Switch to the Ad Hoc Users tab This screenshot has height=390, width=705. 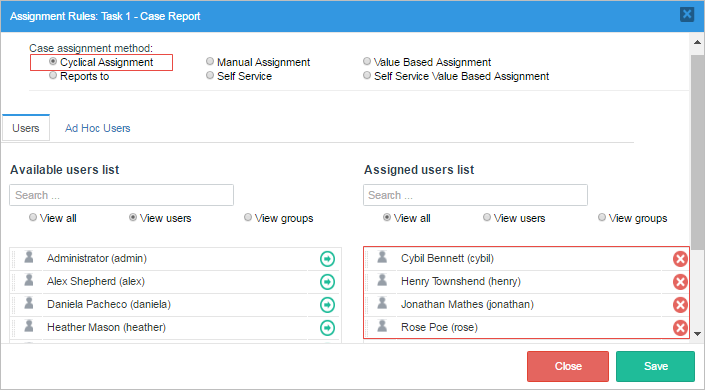(x=98, y=128)
